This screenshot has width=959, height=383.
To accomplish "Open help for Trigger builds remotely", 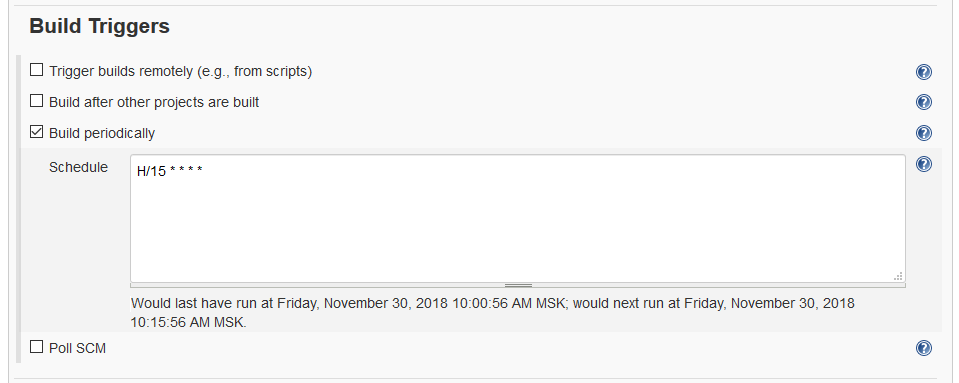I will click(924, 72).
